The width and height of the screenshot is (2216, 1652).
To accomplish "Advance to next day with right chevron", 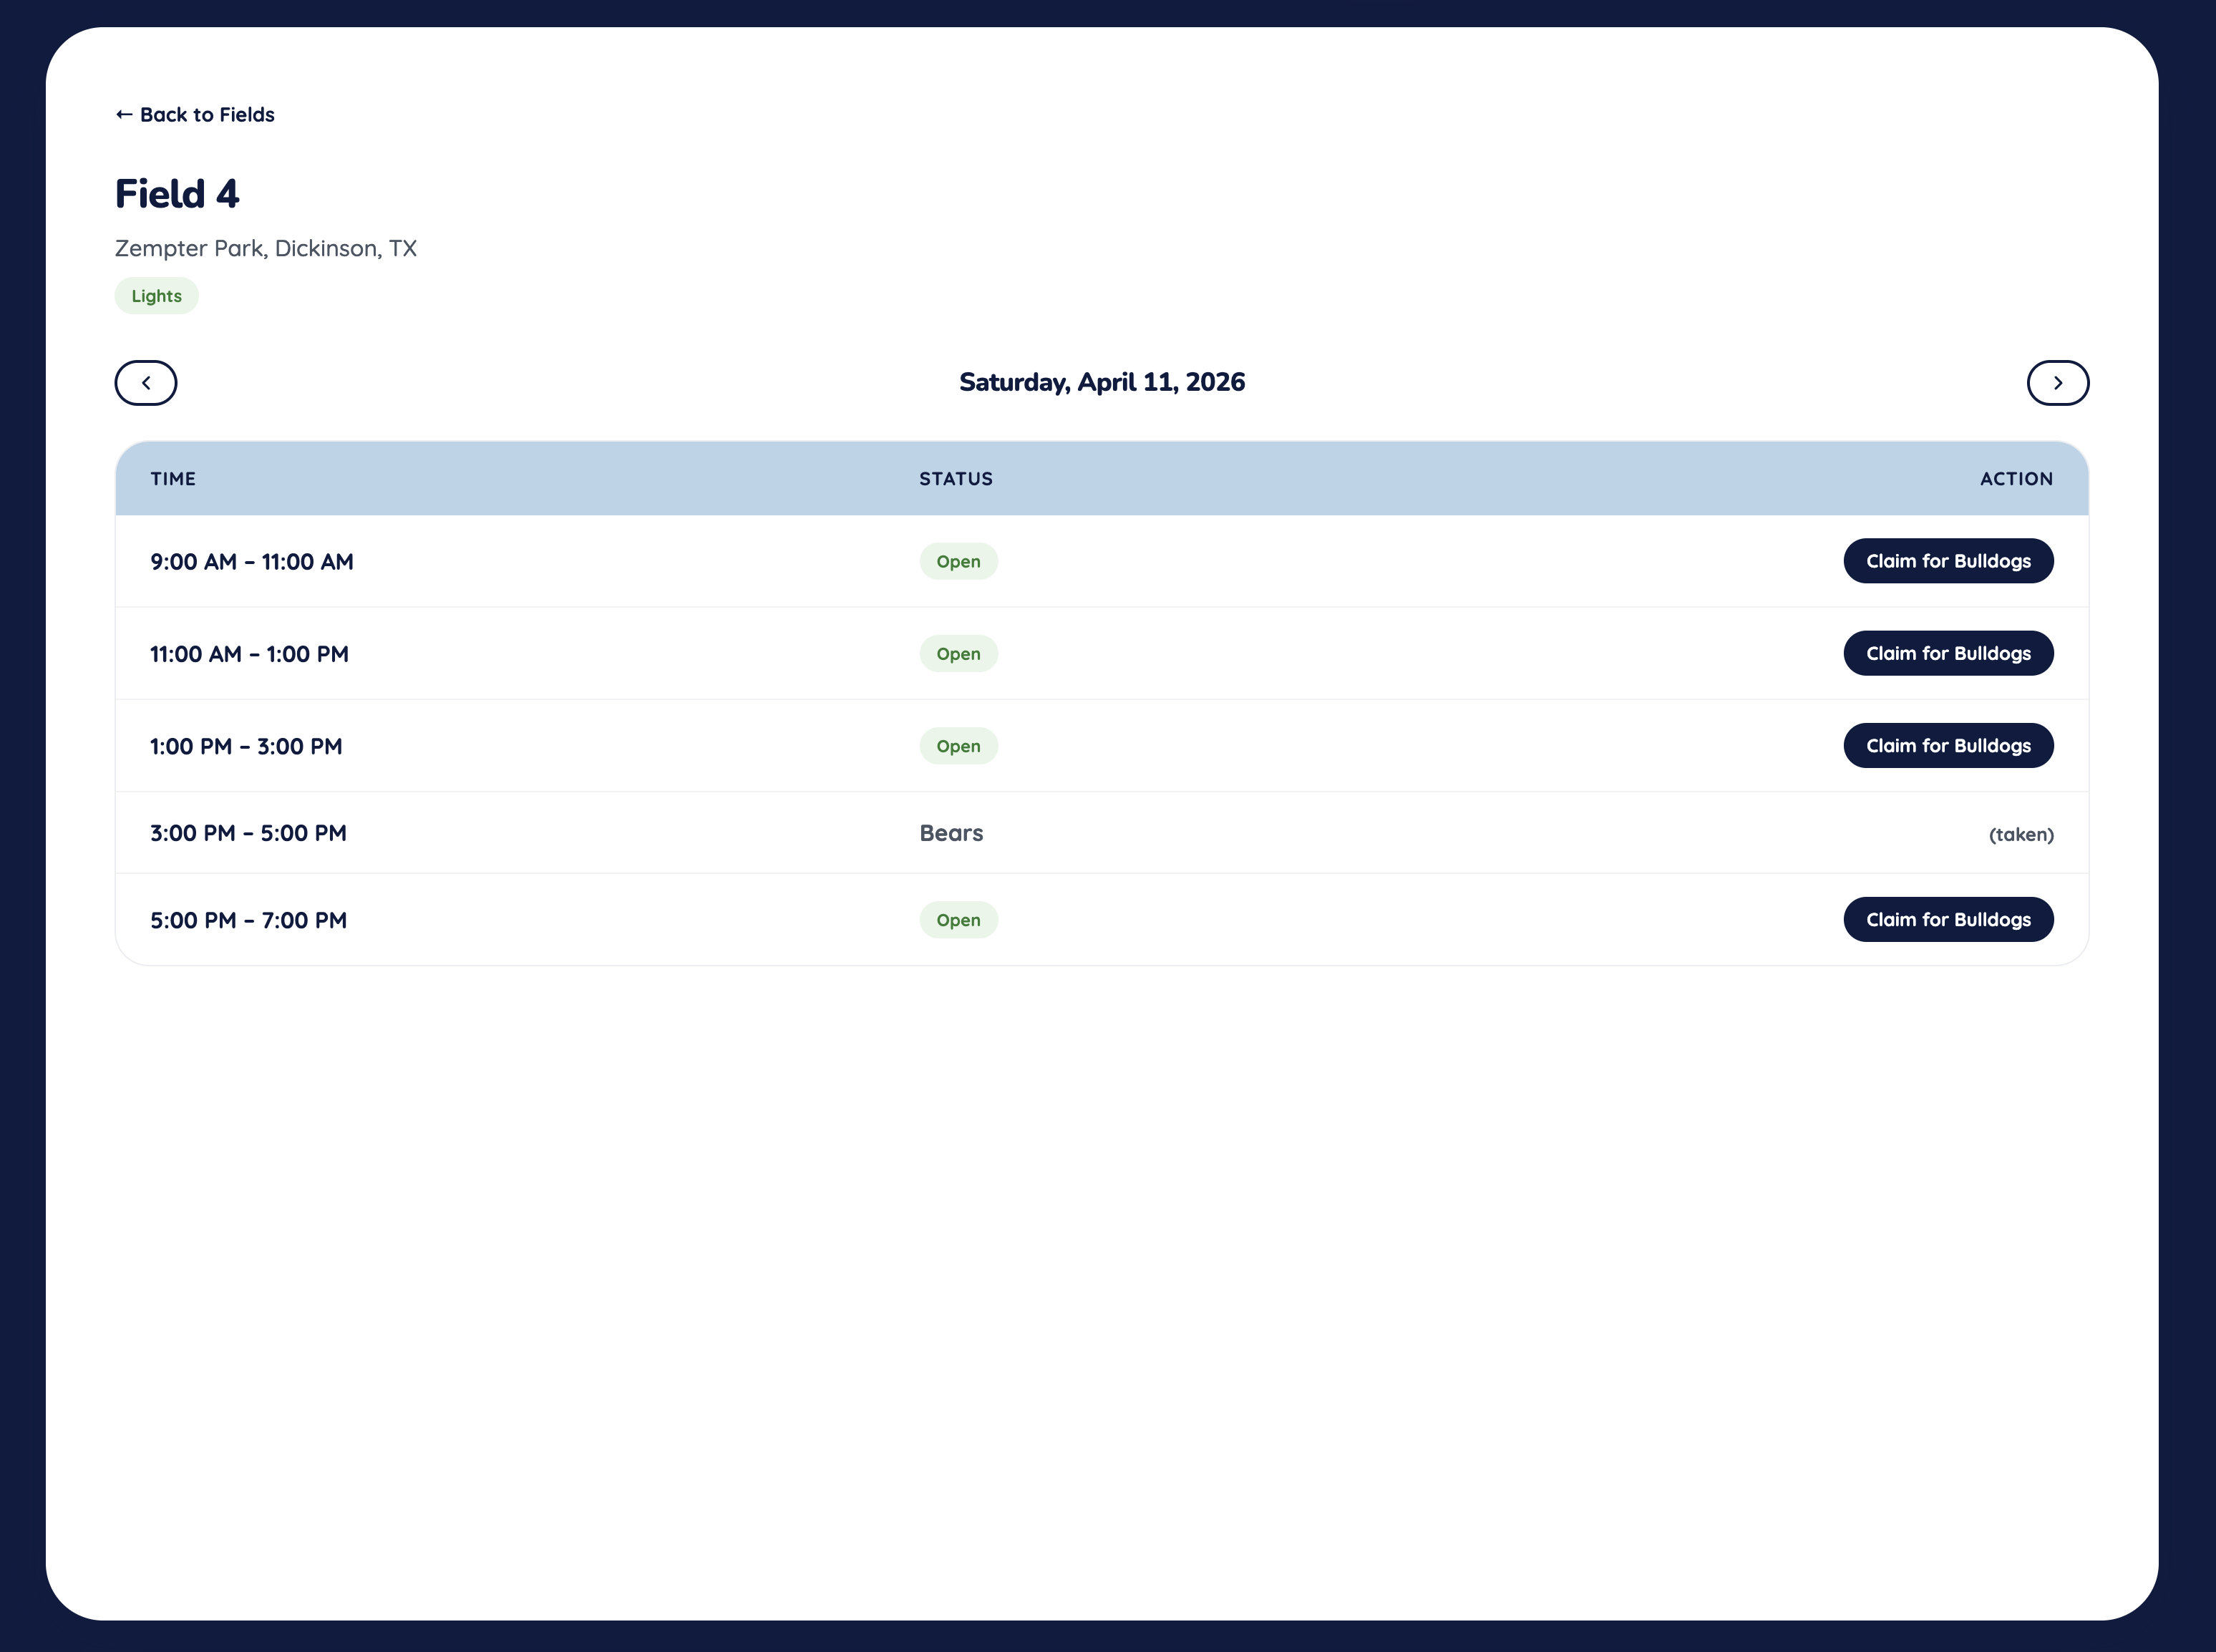I will coord(2057,383).
